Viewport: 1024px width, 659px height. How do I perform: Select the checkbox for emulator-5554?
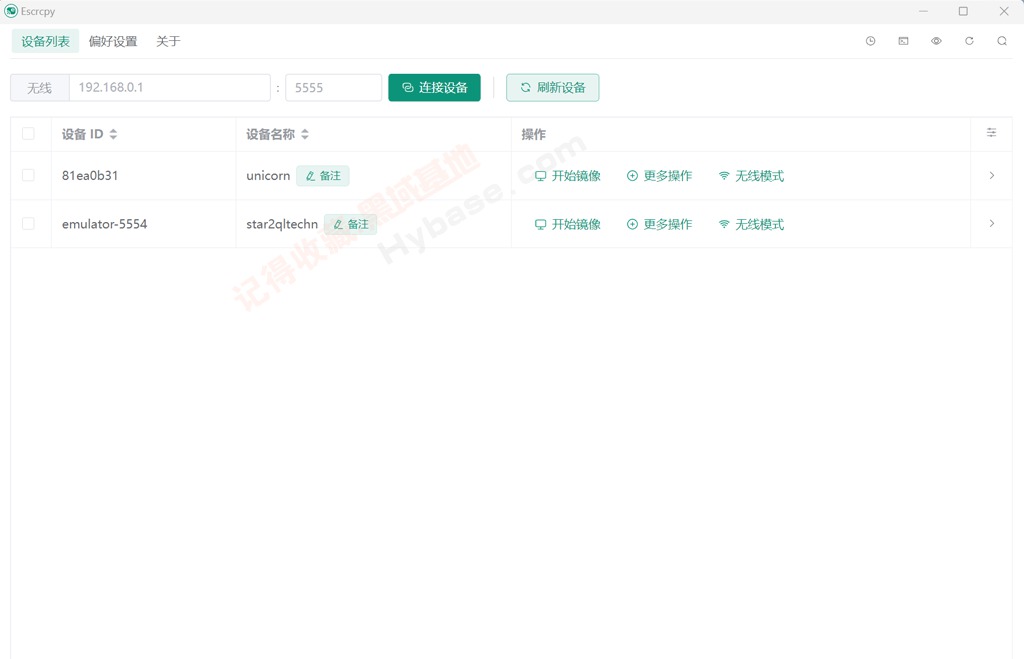28,224
